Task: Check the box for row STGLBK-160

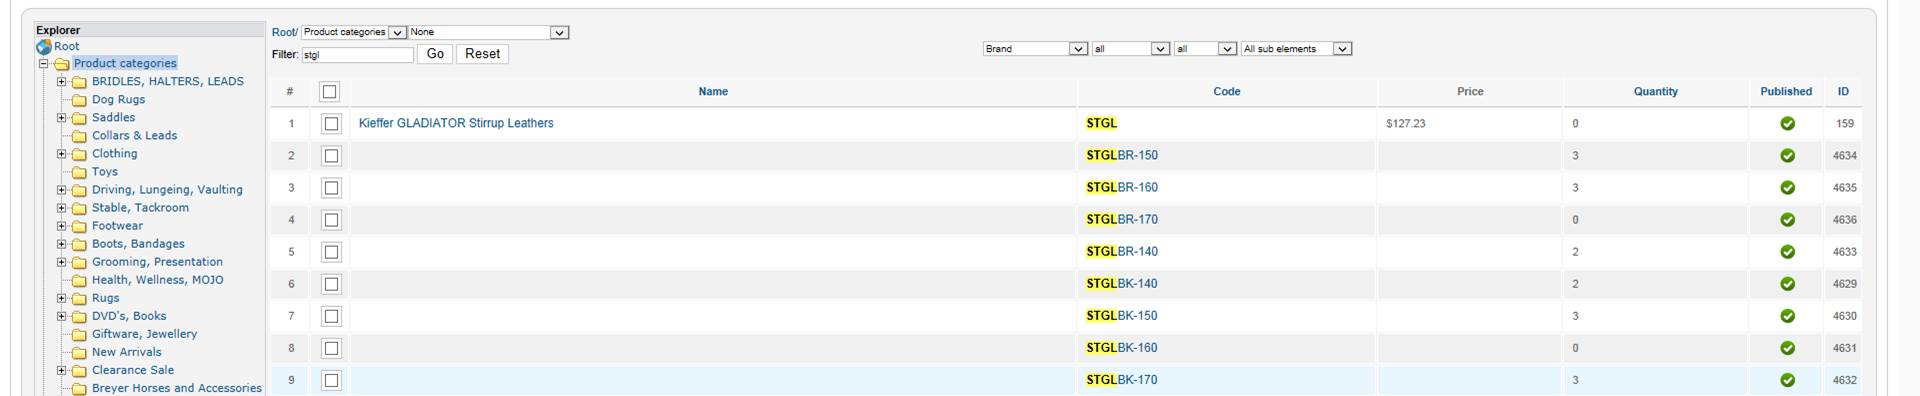Action: pyautogui.click(x=331, y=348)
